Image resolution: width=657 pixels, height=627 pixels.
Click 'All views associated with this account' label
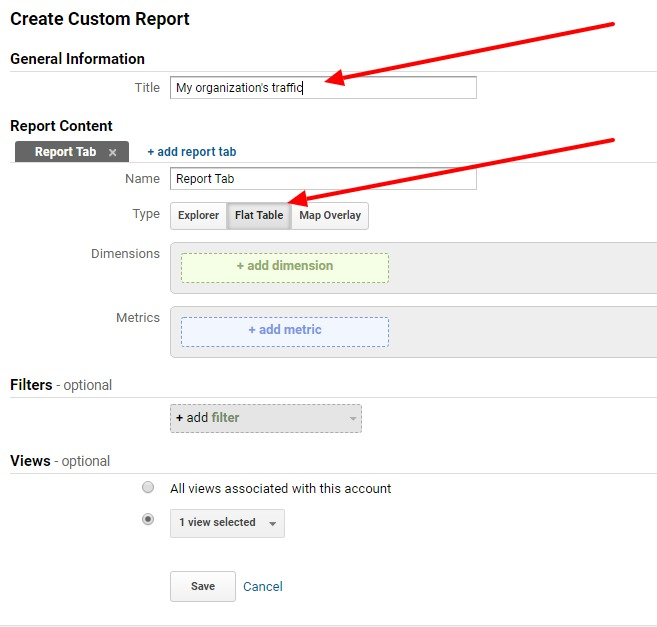click(280, 489)
